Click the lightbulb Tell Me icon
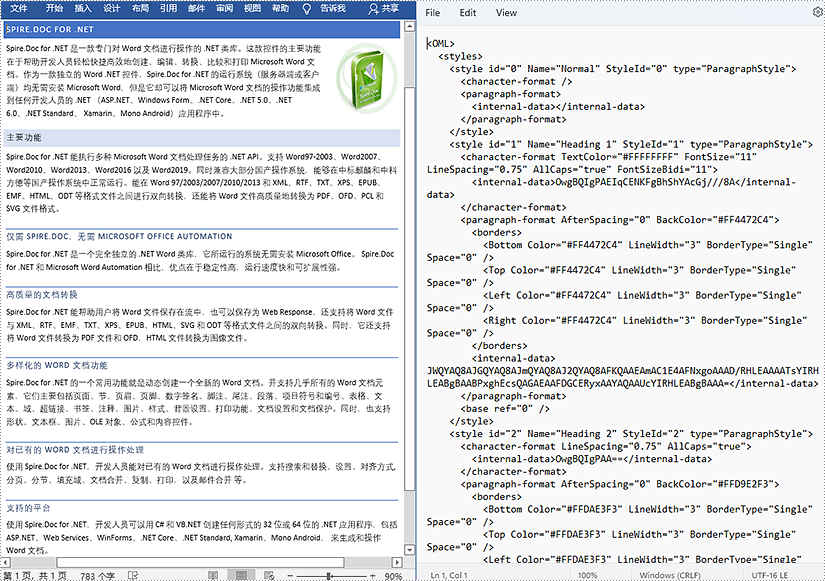This screenshot has width=825, height=581. (x=307, y=8)
